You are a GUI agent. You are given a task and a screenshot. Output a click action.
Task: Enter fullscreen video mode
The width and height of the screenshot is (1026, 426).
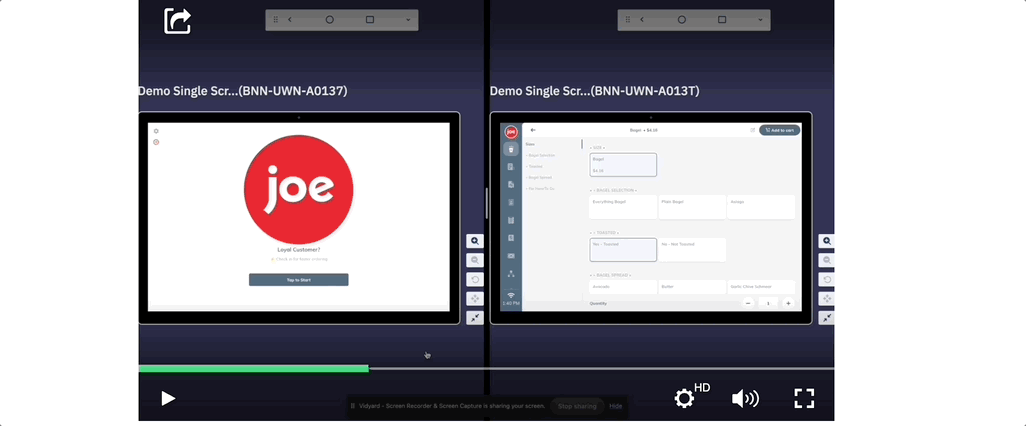804,399
